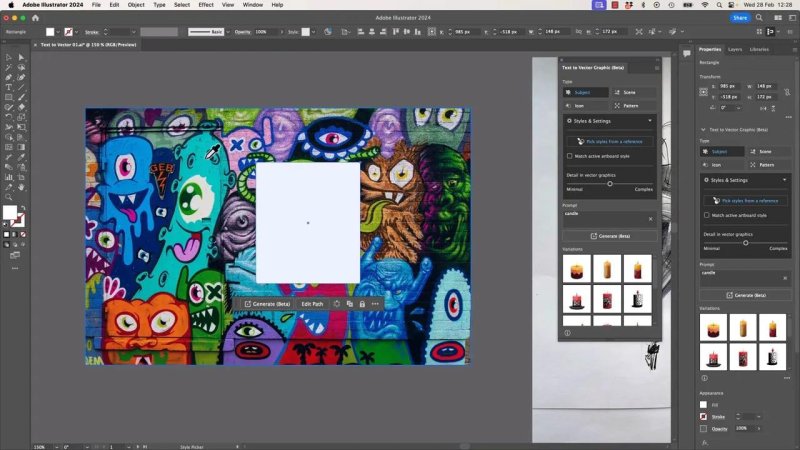Select the Column Graph tool

9,177
